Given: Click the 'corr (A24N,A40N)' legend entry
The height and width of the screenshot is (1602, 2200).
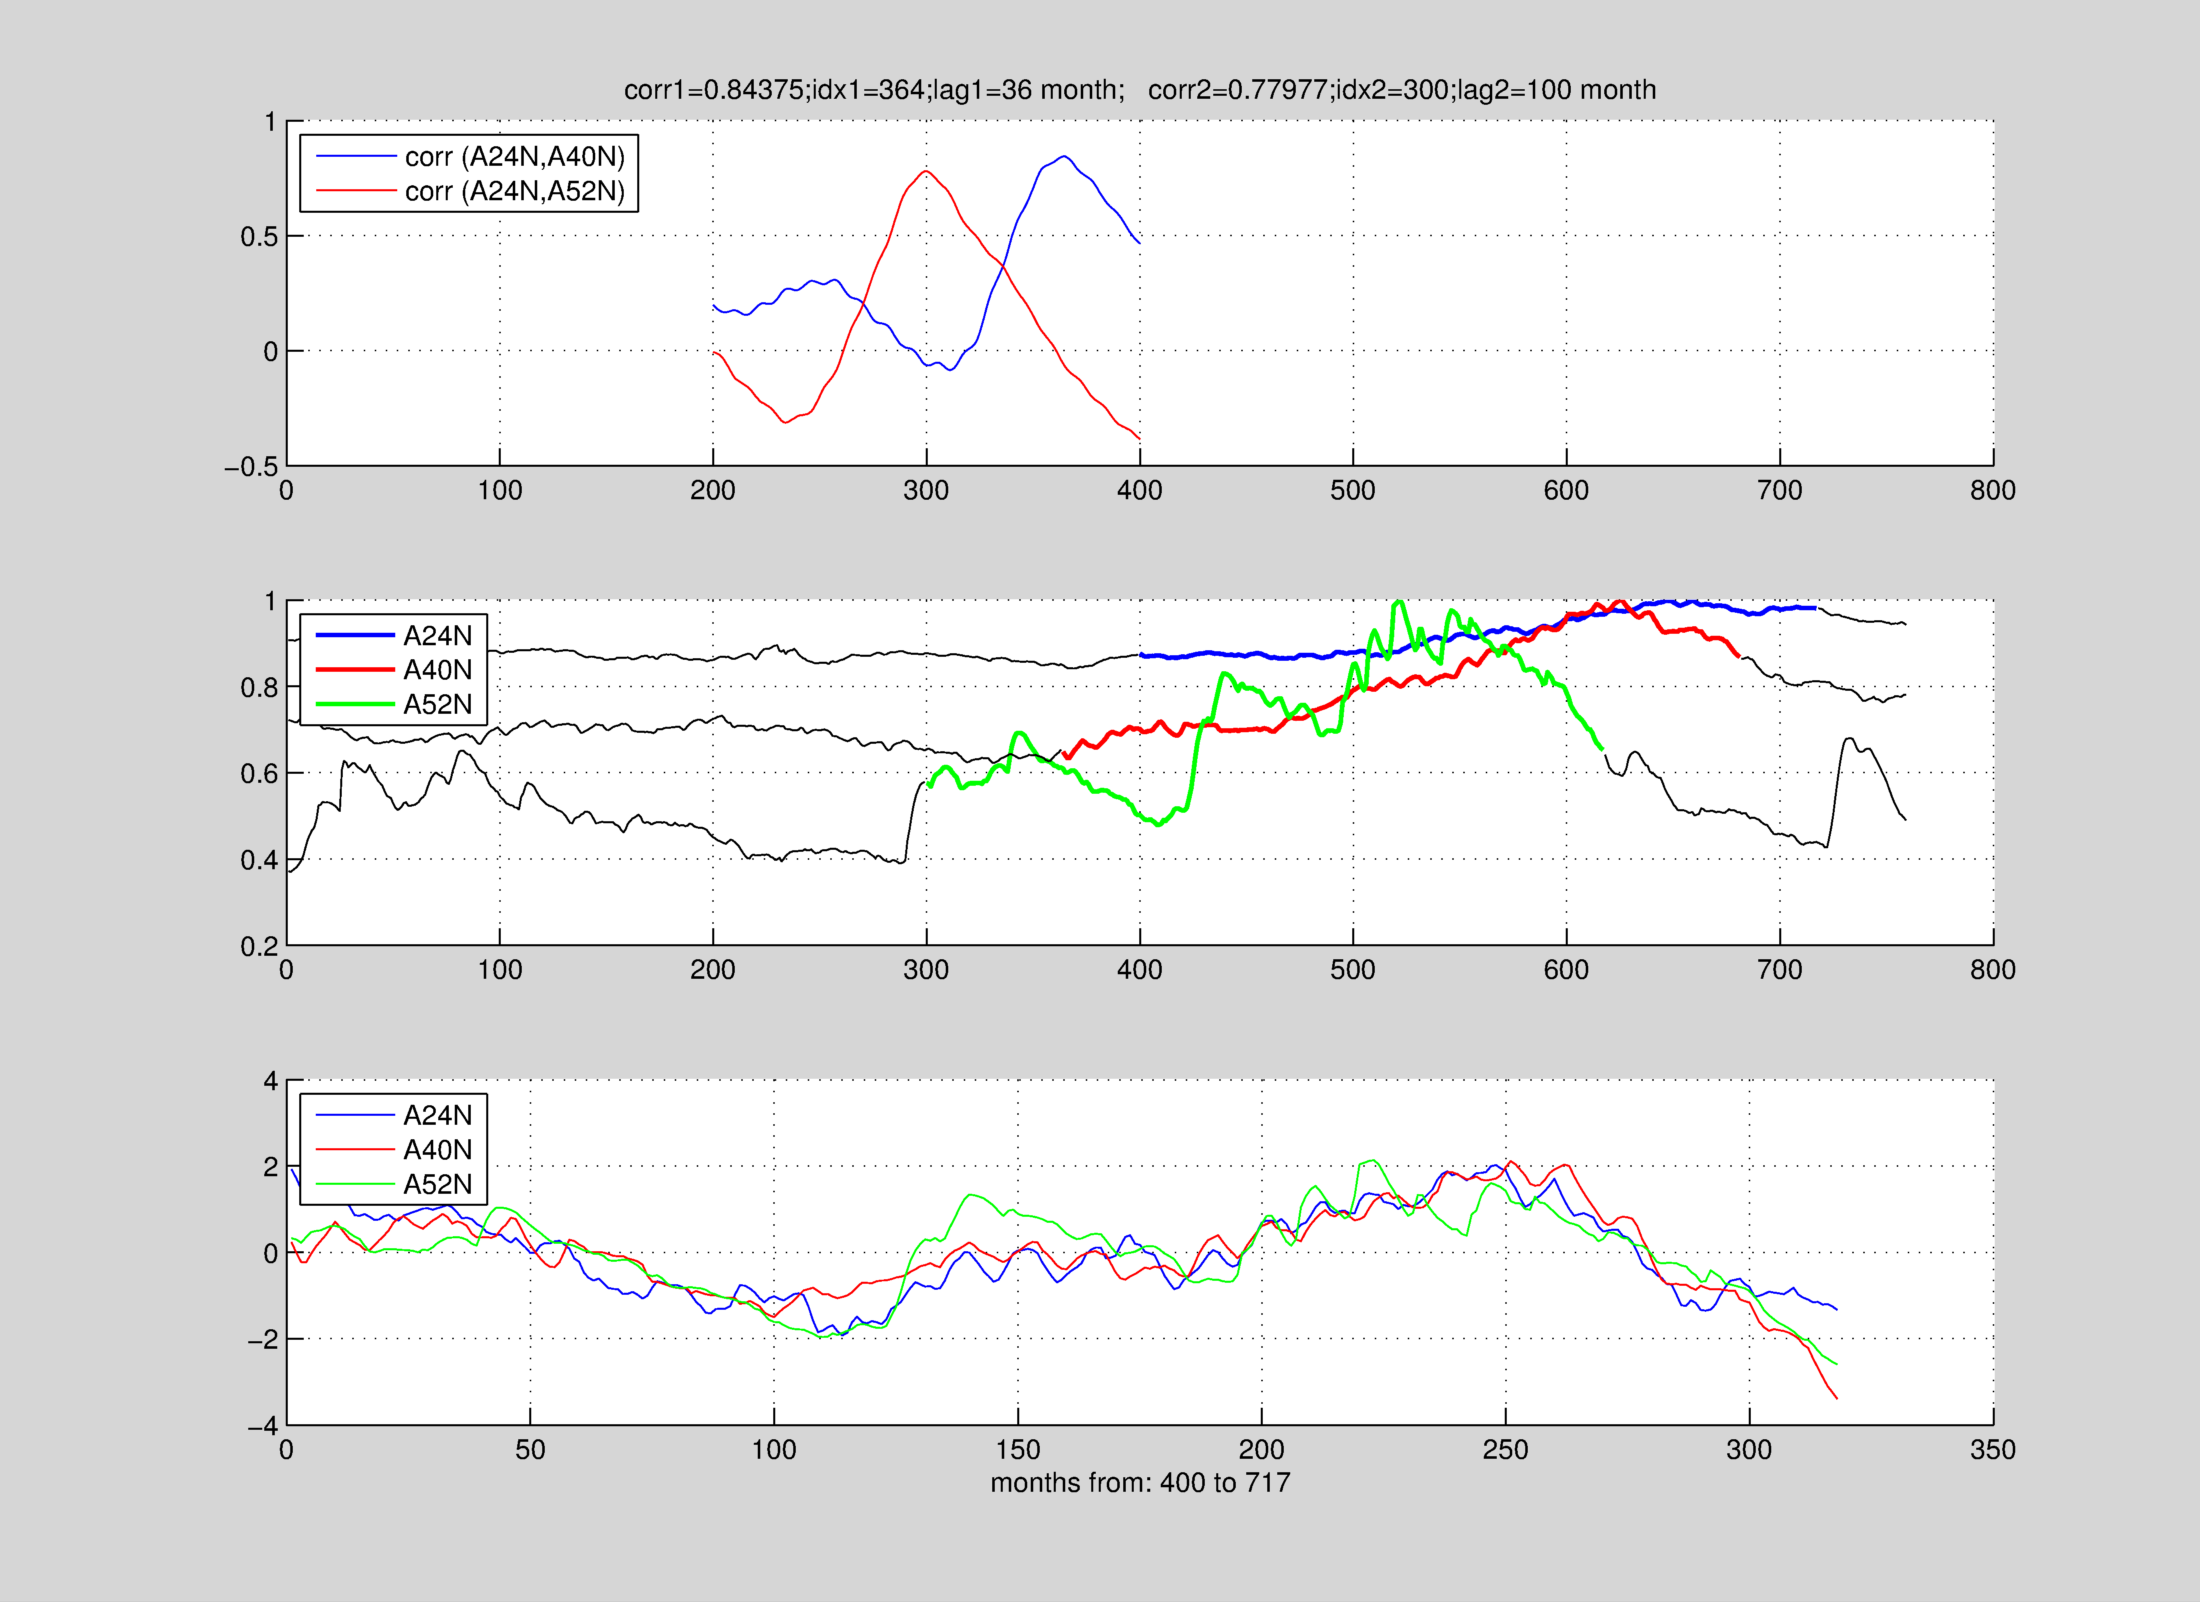Looking at the screenshot, I should pos(514,157).
